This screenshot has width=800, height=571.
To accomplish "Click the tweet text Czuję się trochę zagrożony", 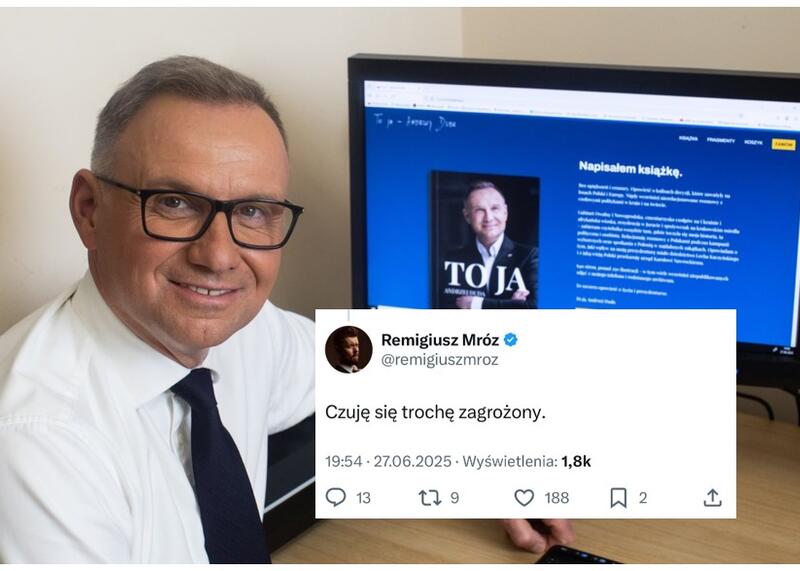I will pos(435,413).
